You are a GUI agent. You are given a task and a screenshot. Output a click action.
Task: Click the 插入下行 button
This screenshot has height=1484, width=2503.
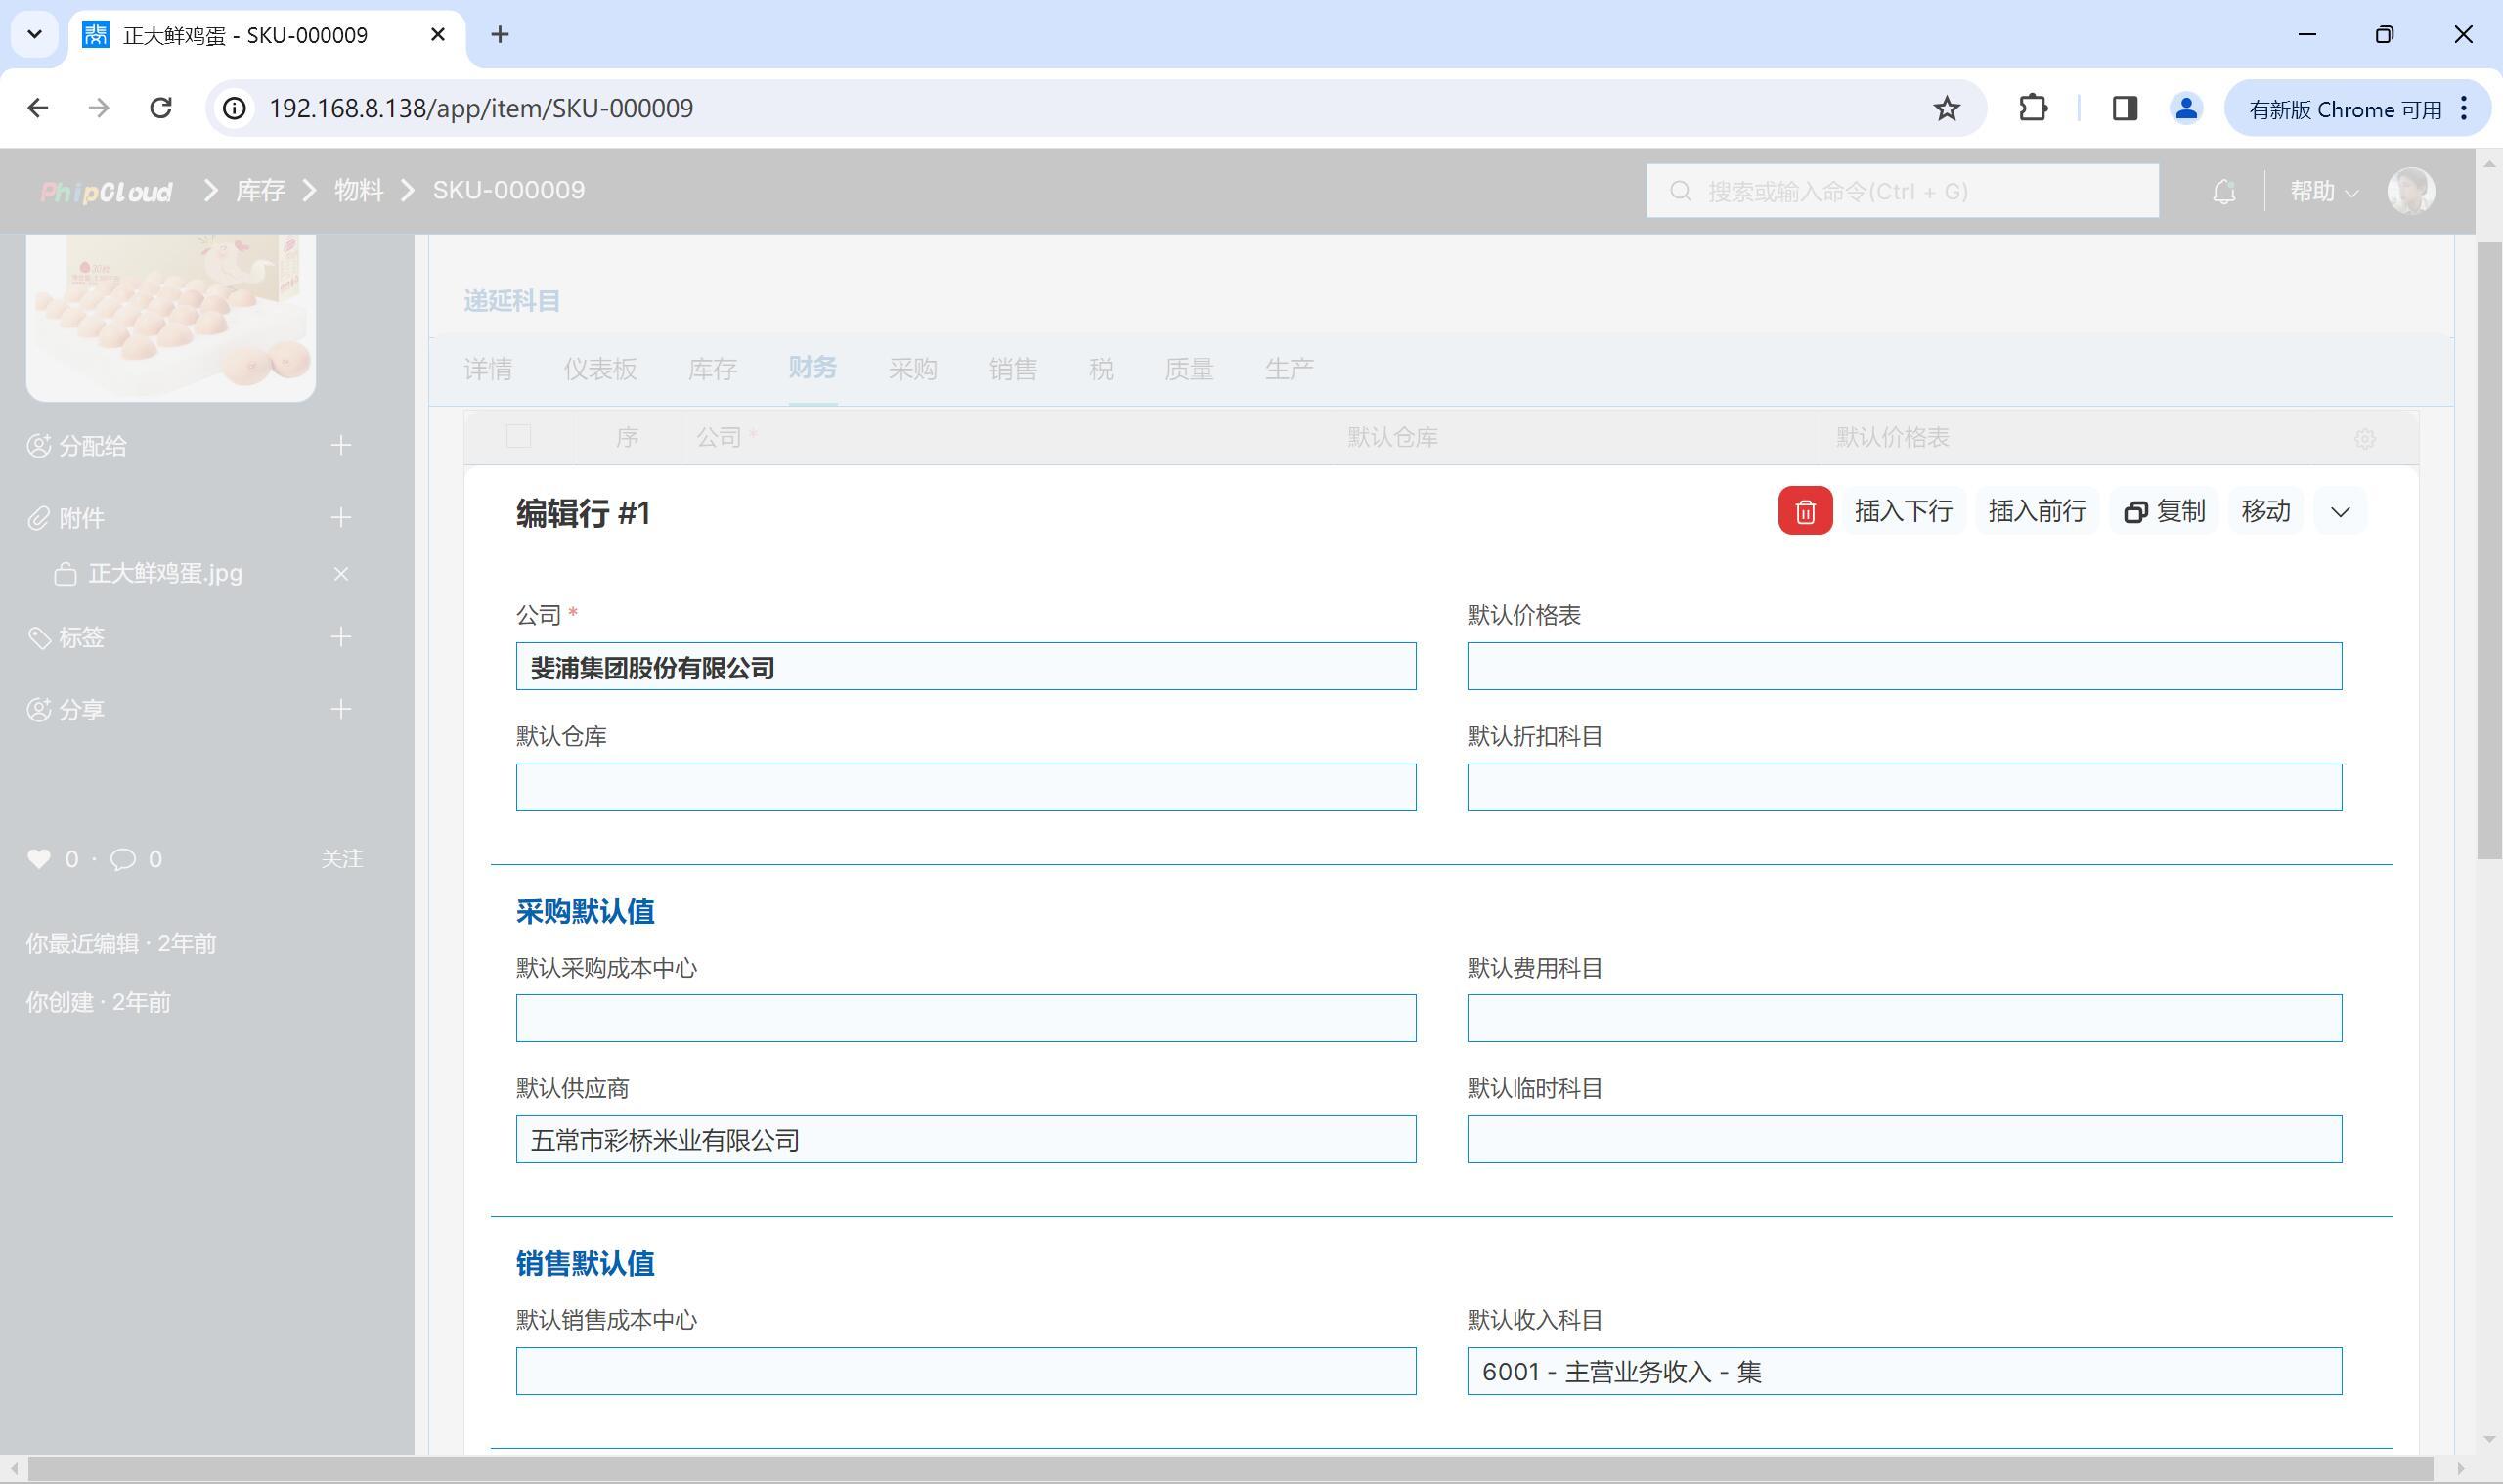[x=1902, y=511]
